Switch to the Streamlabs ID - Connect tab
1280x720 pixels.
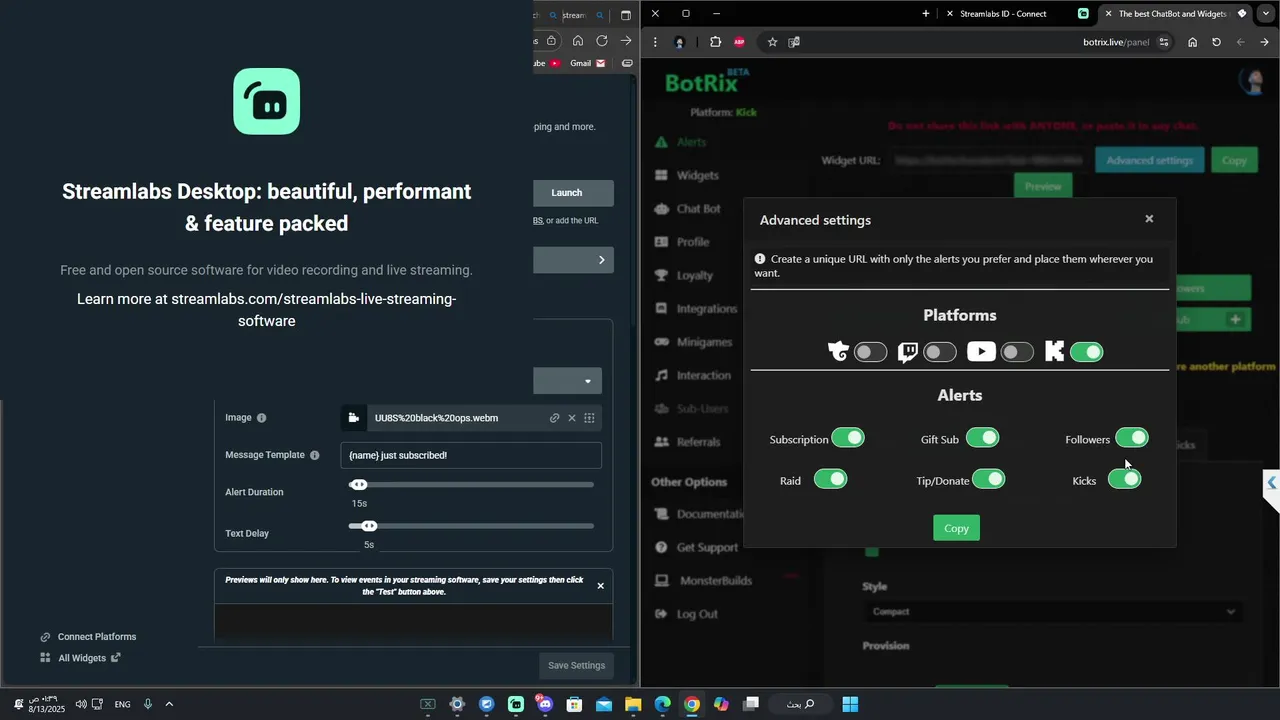pos(1003,14)
